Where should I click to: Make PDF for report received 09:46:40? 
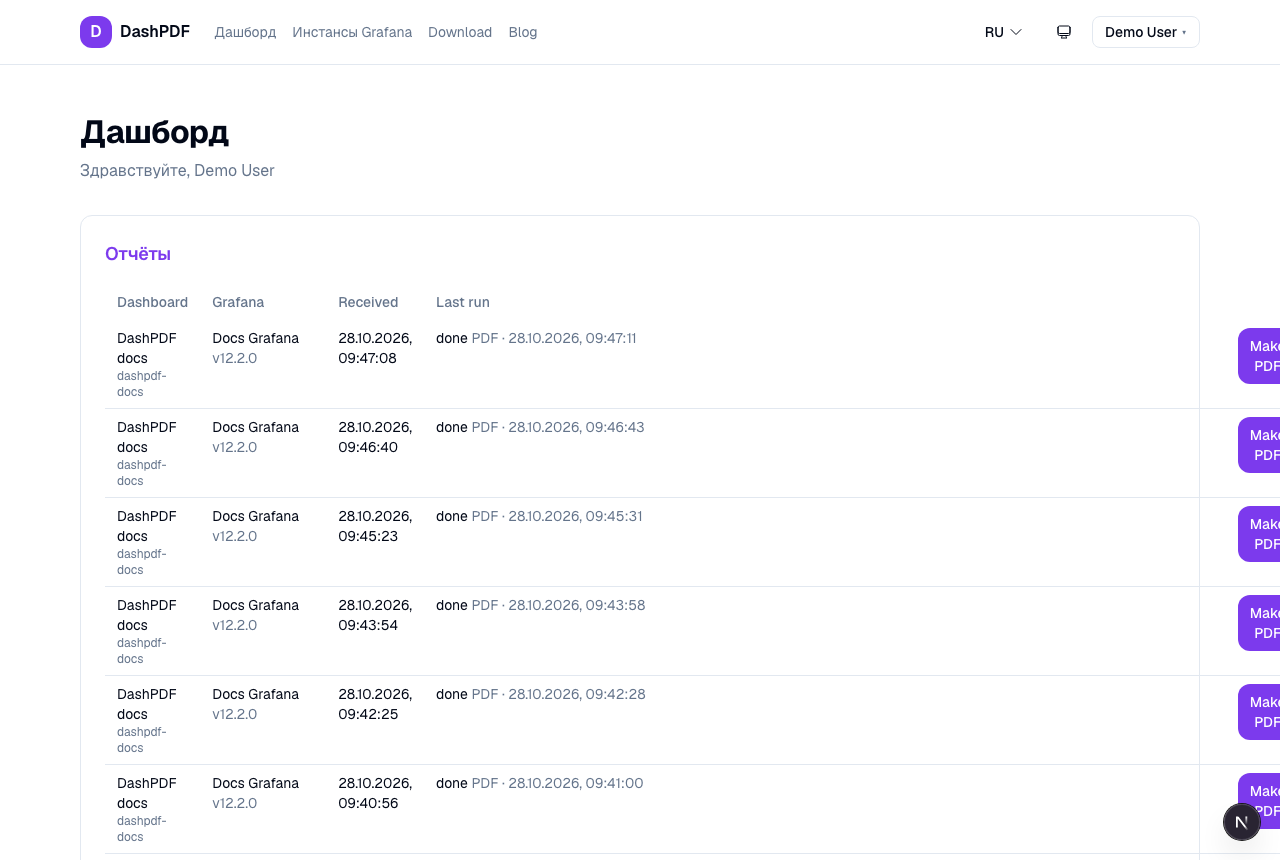1259,445
